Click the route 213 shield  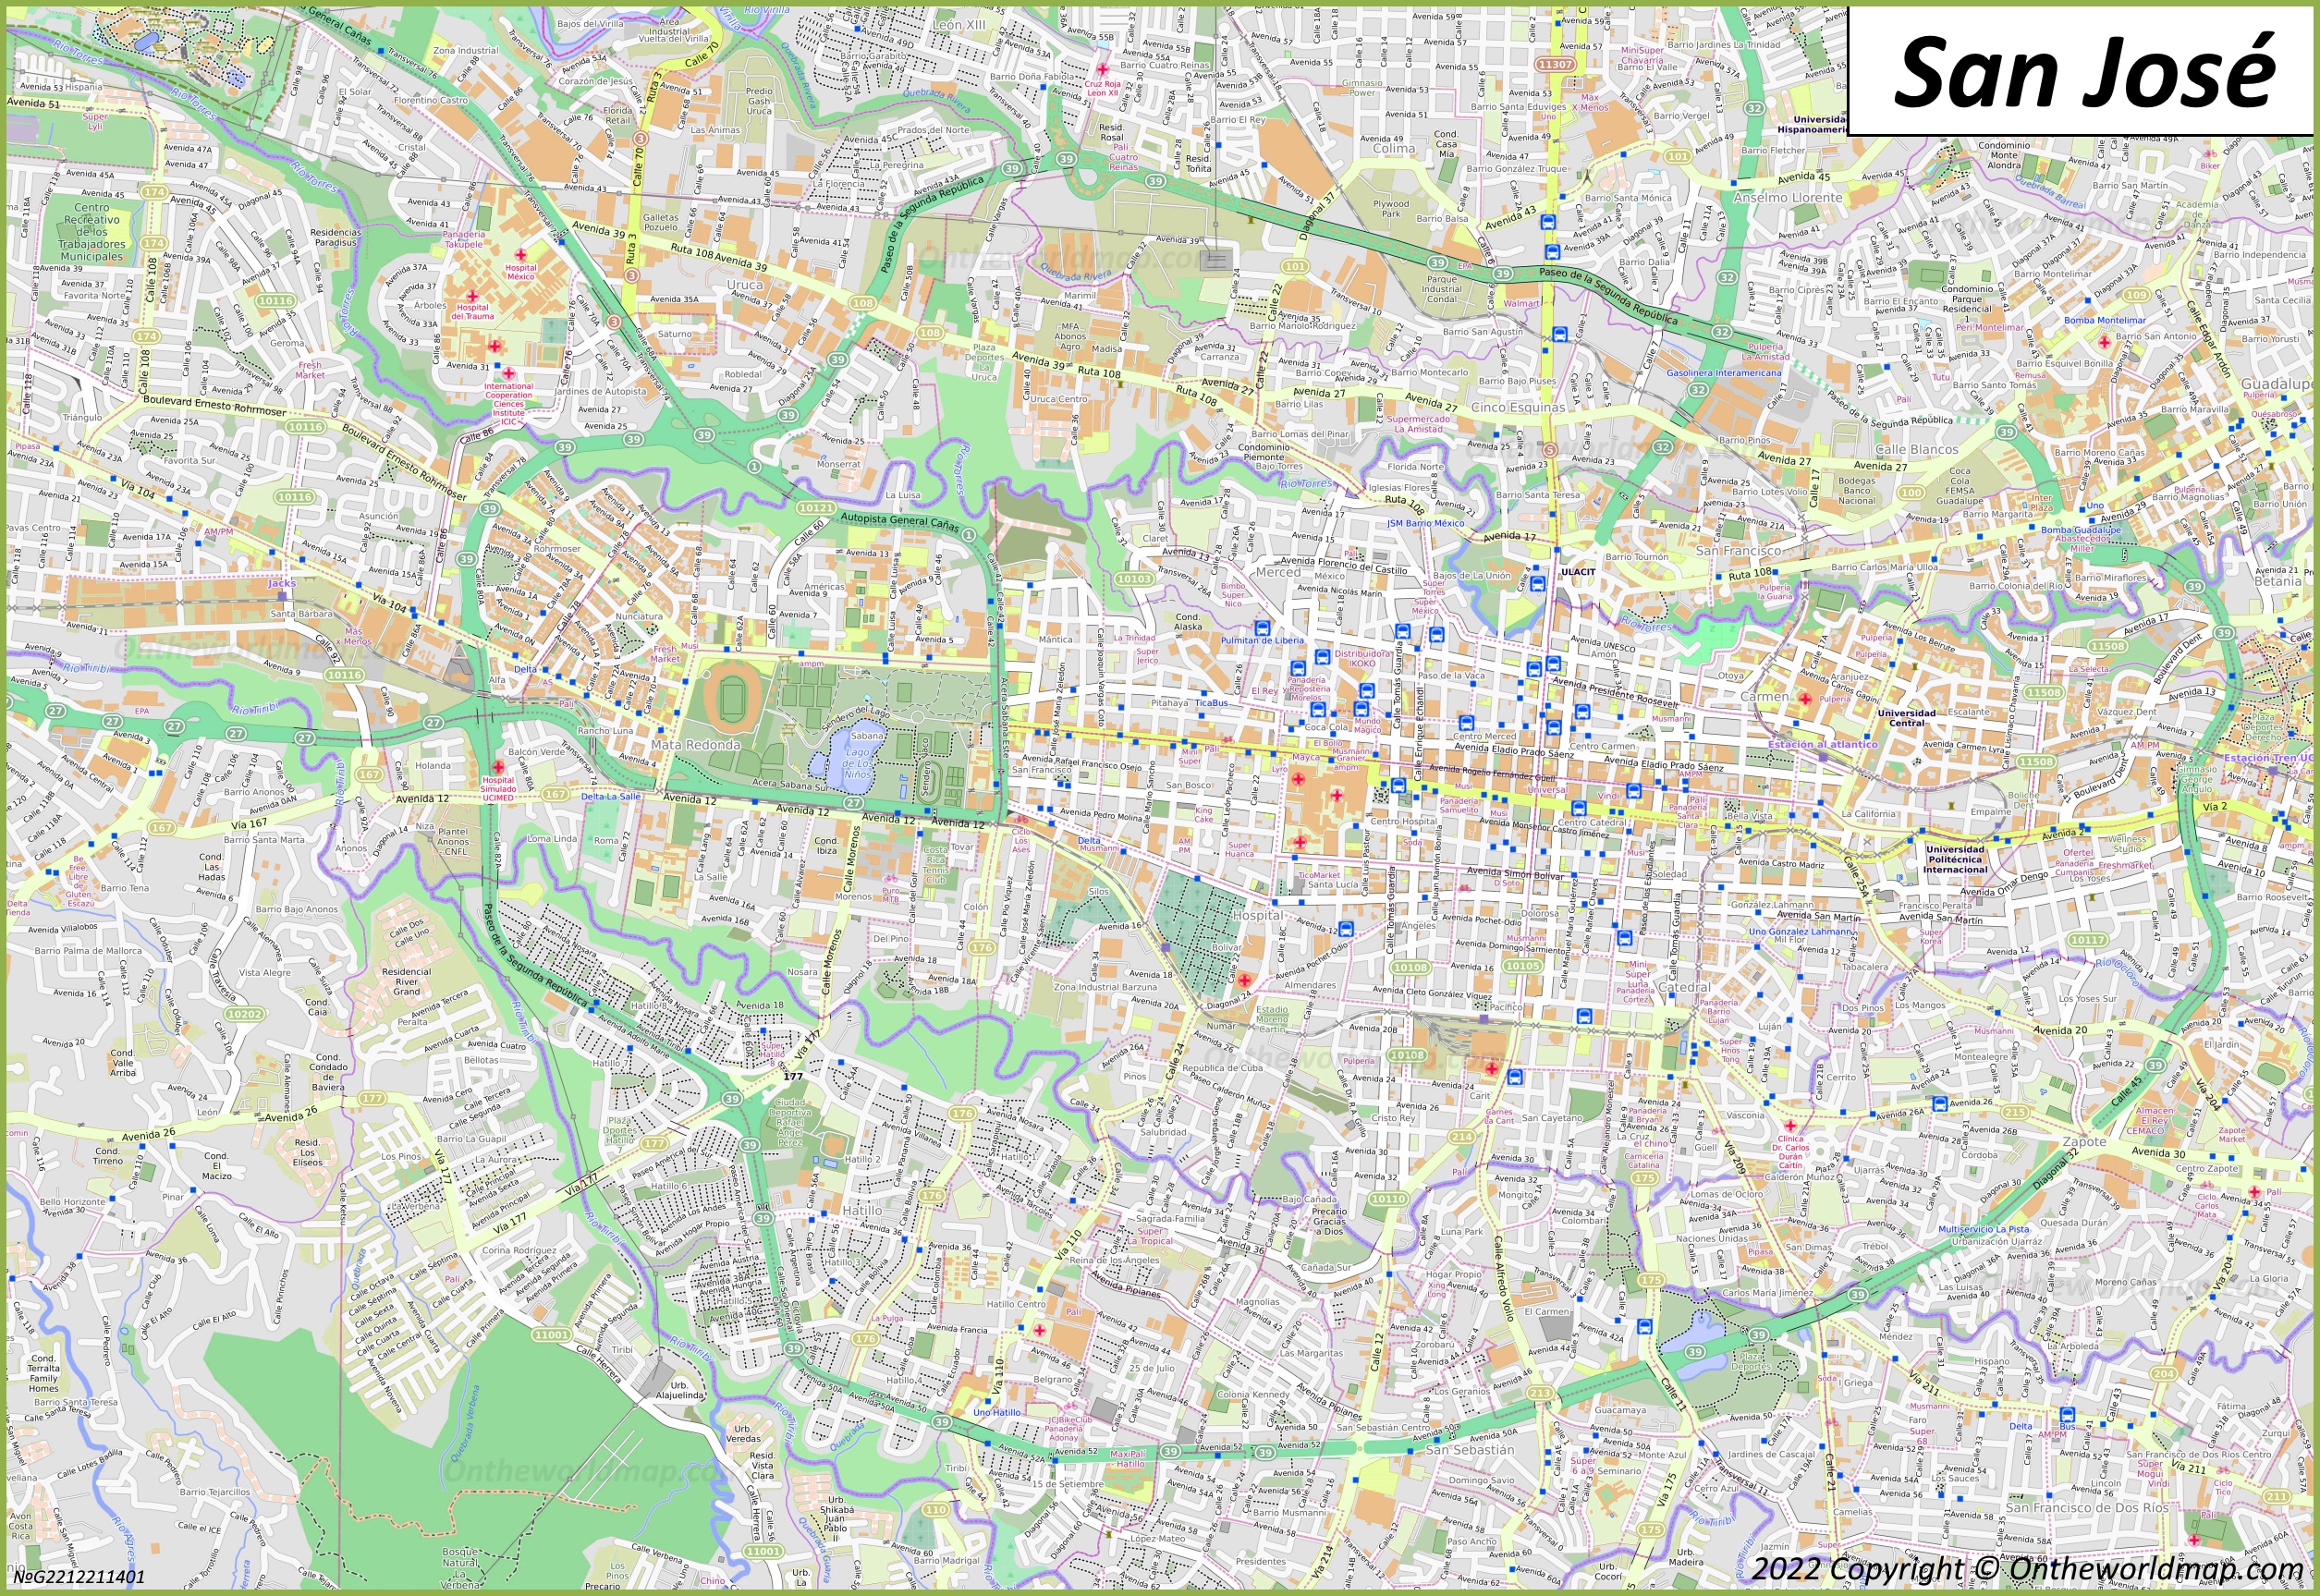tap(1540, 1393)
